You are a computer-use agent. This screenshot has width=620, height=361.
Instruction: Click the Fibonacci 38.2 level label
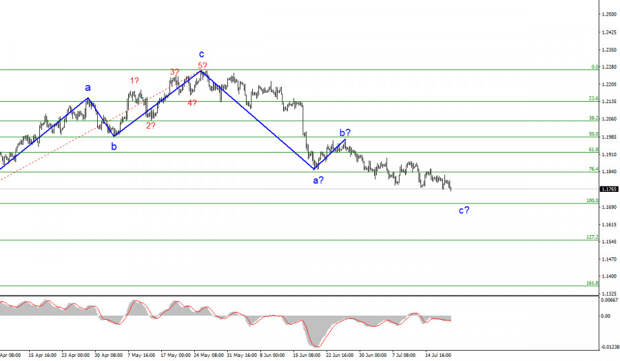click(594, 118)
